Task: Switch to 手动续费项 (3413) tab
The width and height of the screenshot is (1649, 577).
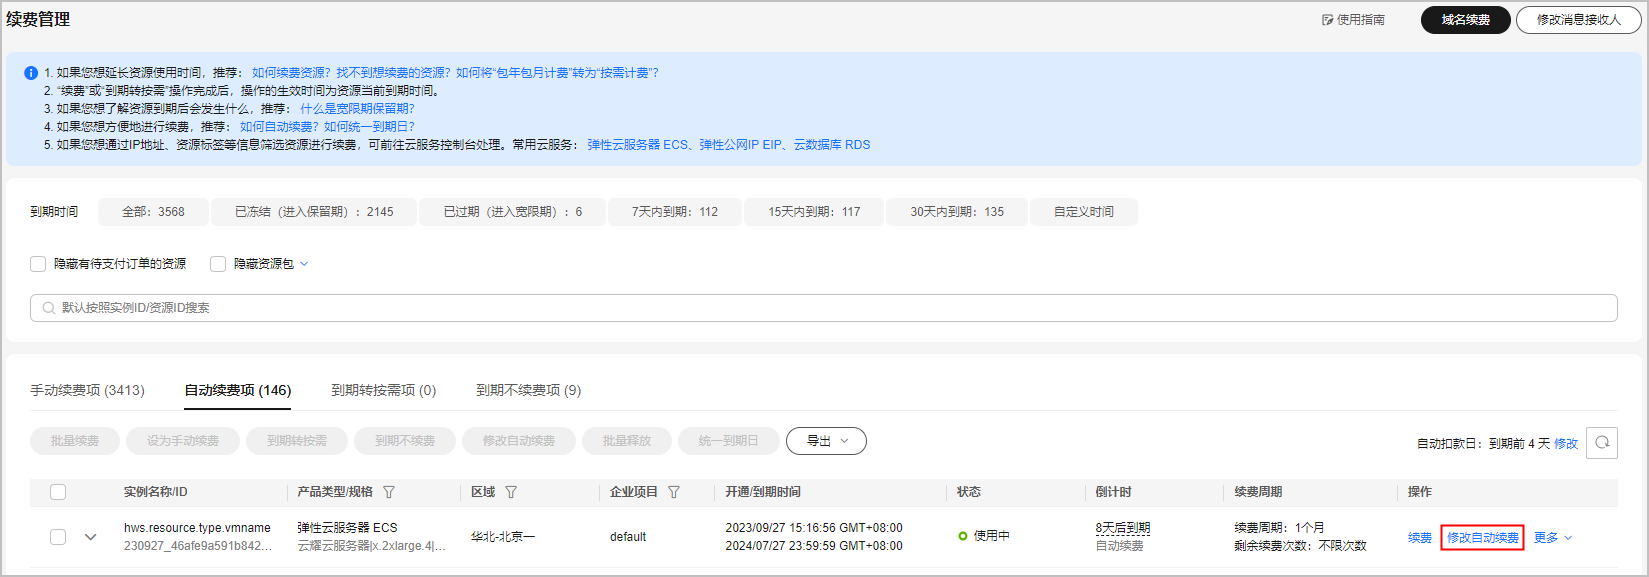Action: tap(87, 390)
